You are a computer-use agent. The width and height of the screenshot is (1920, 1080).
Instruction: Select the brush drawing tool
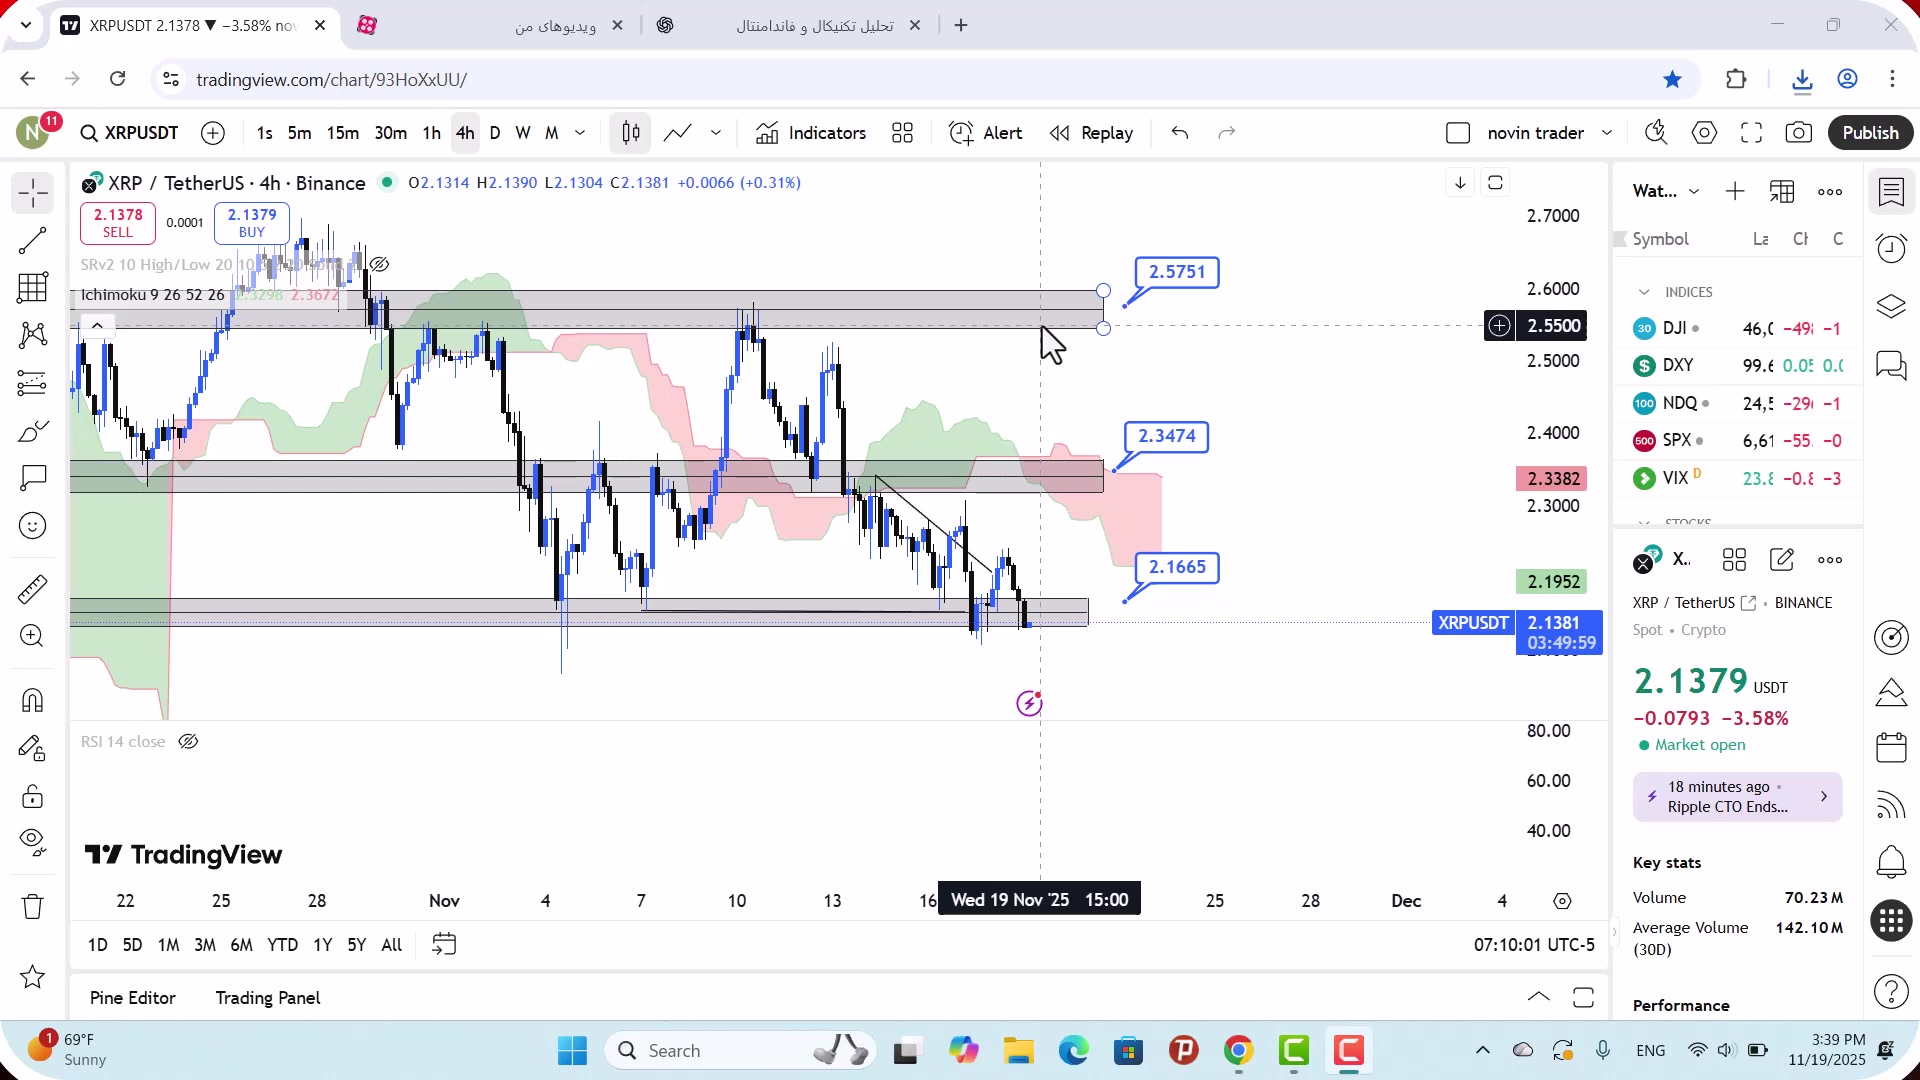[x=32, y=431]
